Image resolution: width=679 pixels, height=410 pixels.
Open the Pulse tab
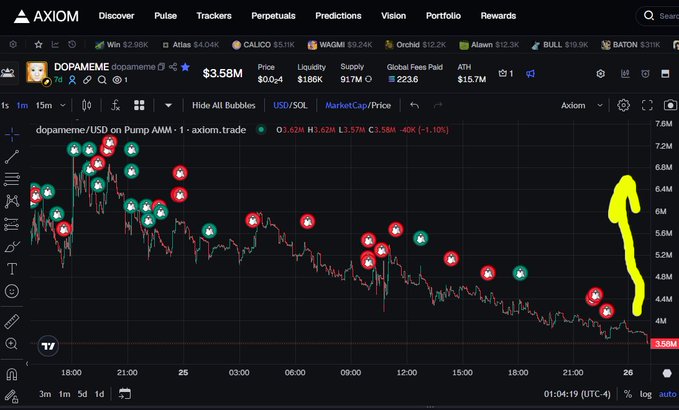click(165, 16)
